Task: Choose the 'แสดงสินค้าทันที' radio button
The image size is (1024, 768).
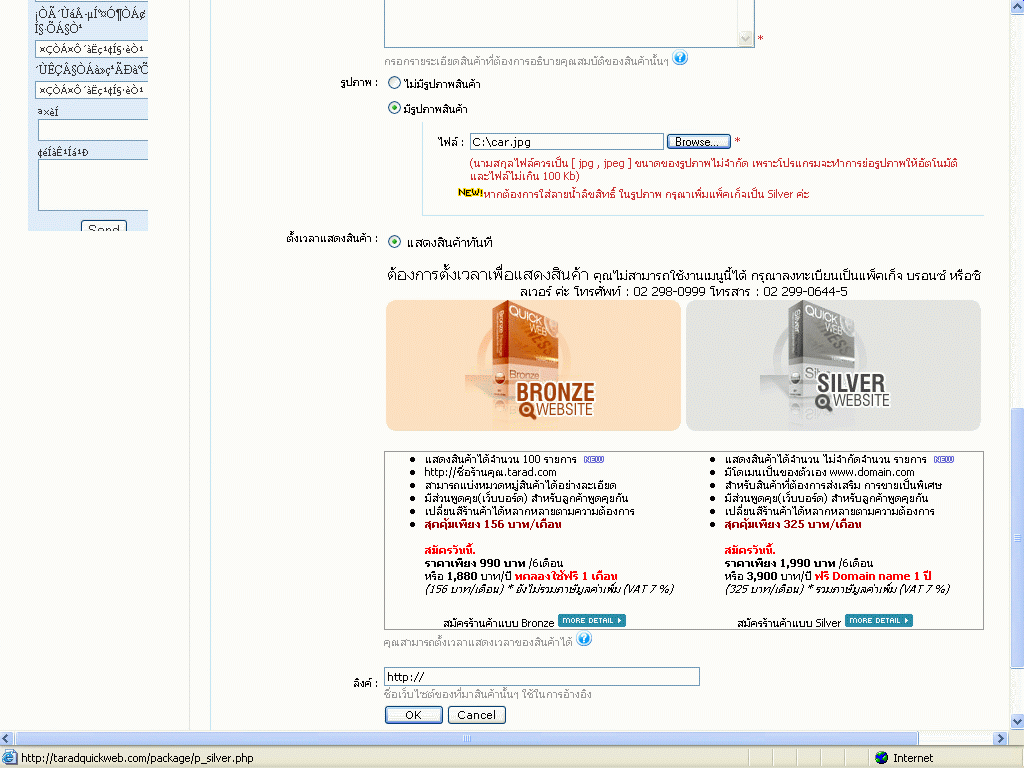Action: tap(394, 241)
